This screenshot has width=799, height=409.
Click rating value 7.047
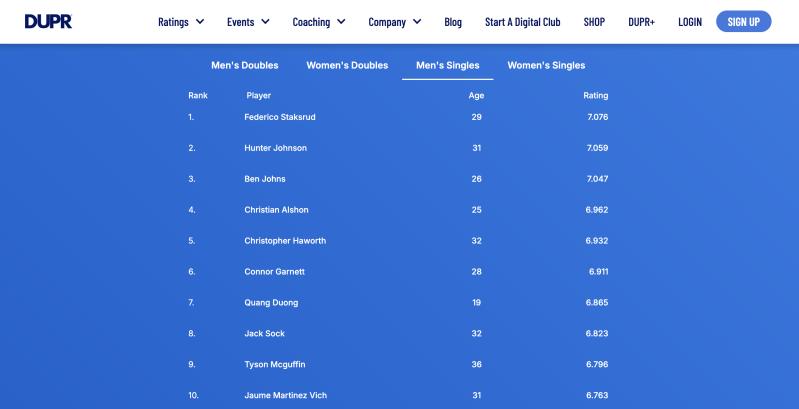(x=597, y=179)
